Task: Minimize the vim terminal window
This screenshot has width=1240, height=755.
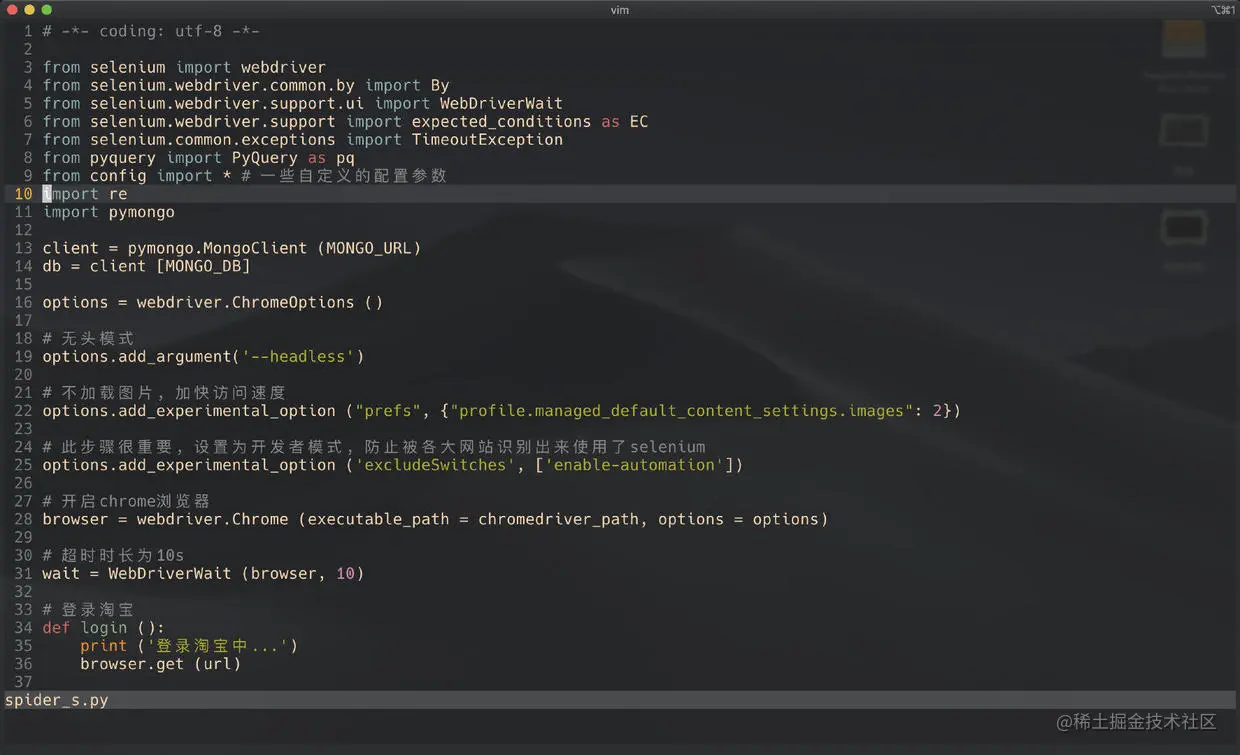Action: tap(29, 9)
